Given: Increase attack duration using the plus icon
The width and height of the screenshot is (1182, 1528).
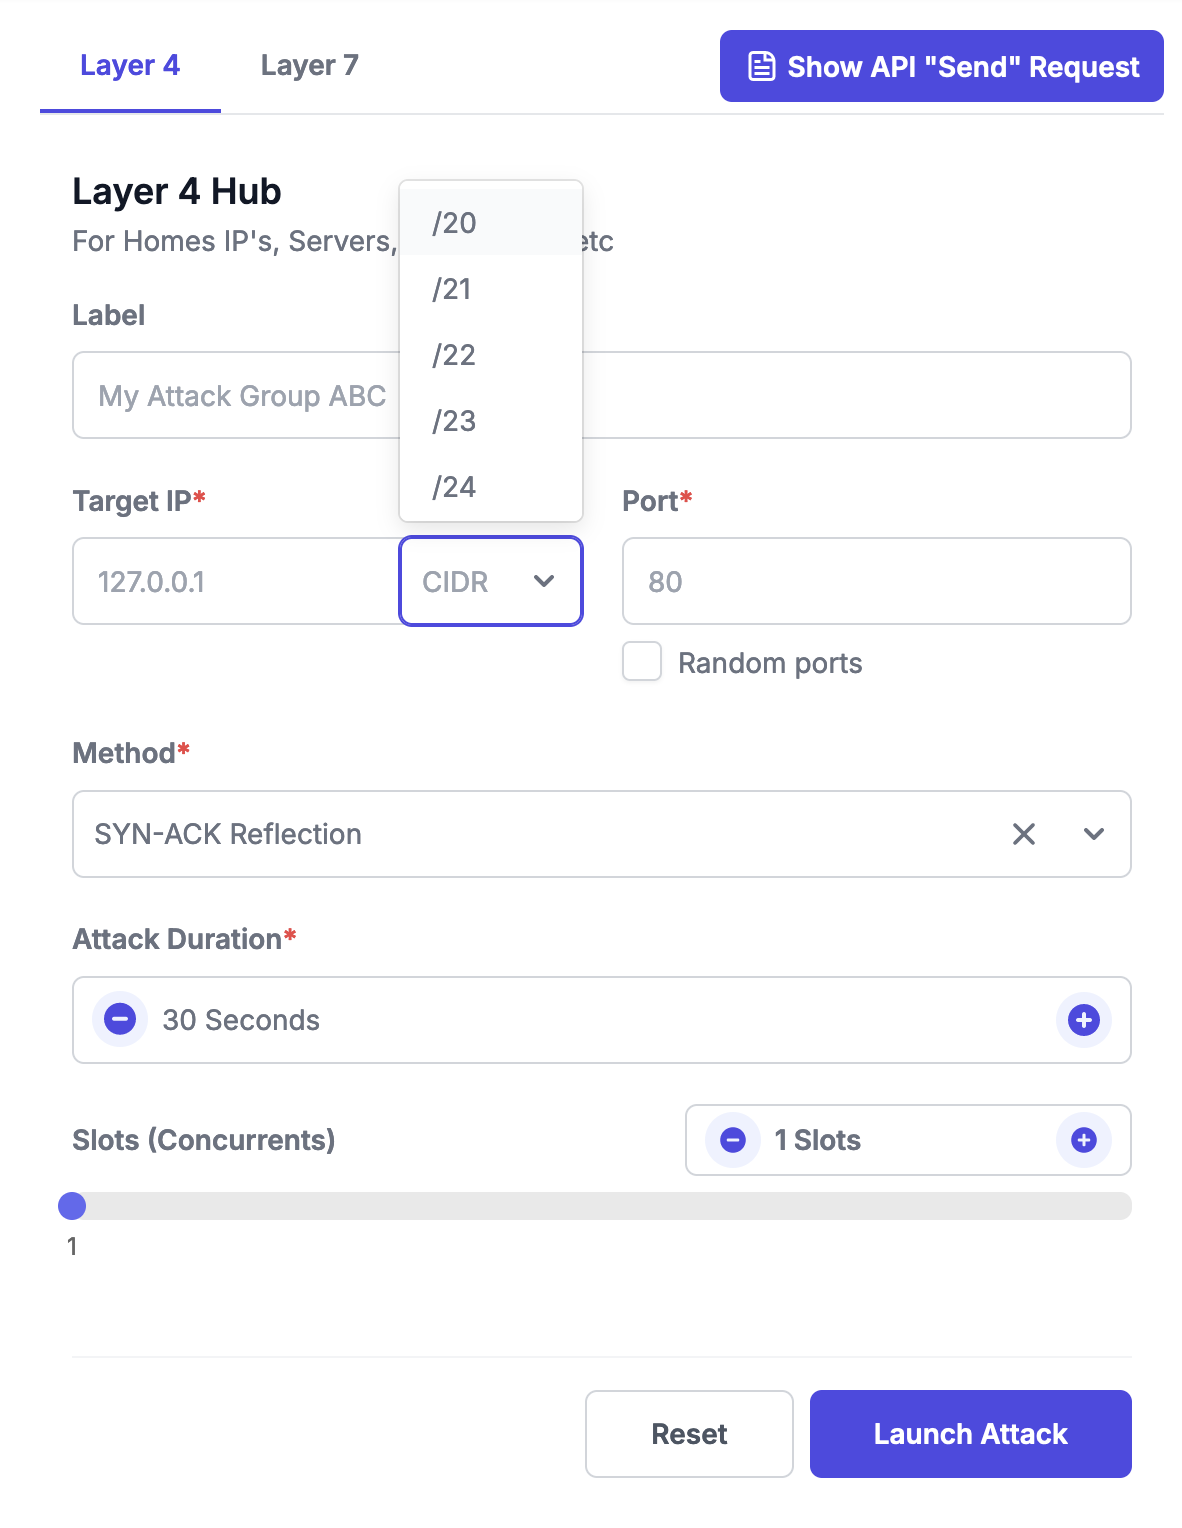Looking at the screenshot, I should click(x=1083, y=1019).
